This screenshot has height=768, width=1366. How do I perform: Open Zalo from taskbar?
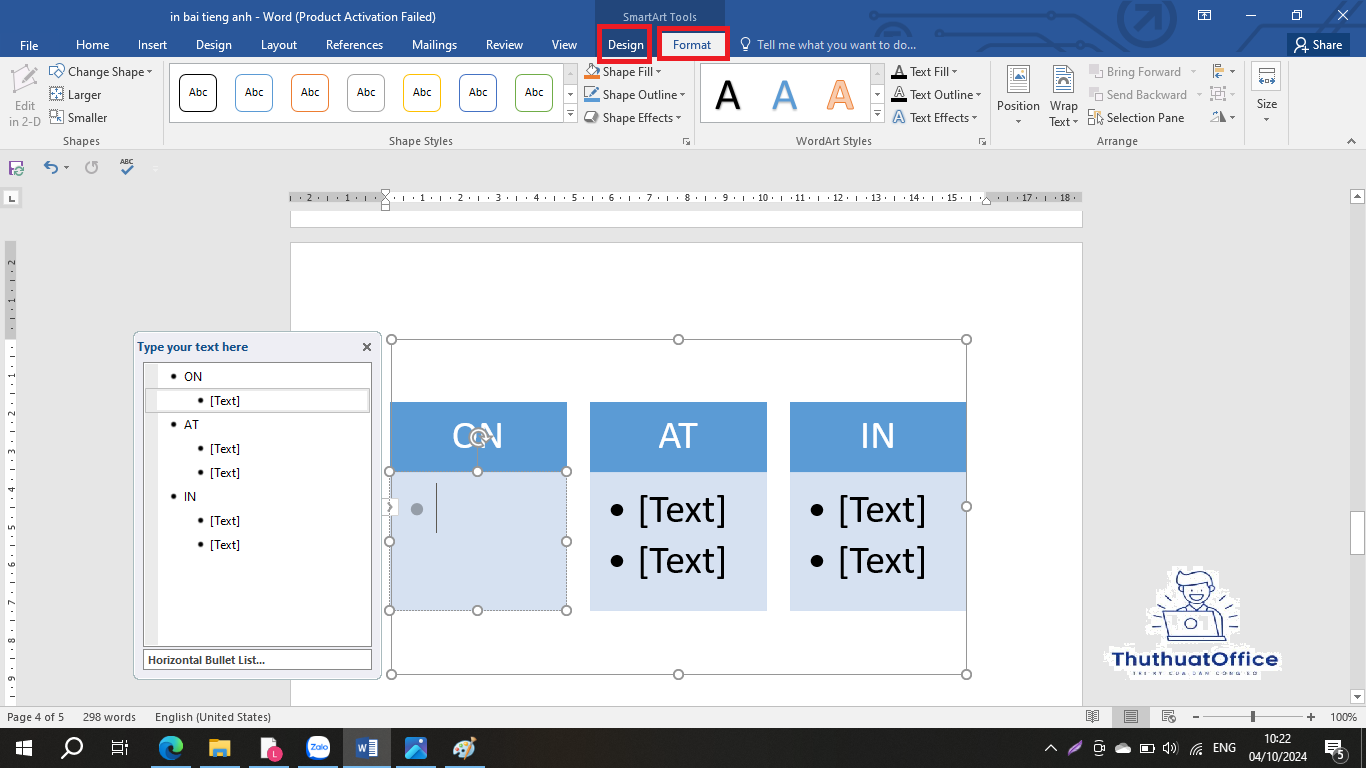318,748
